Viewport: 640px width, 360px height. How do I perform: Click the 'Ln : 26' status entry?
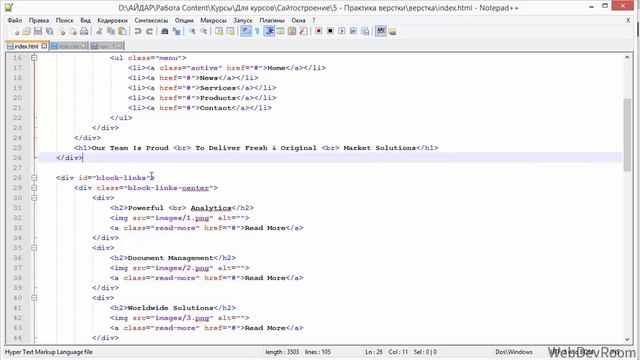coord(374,352)
